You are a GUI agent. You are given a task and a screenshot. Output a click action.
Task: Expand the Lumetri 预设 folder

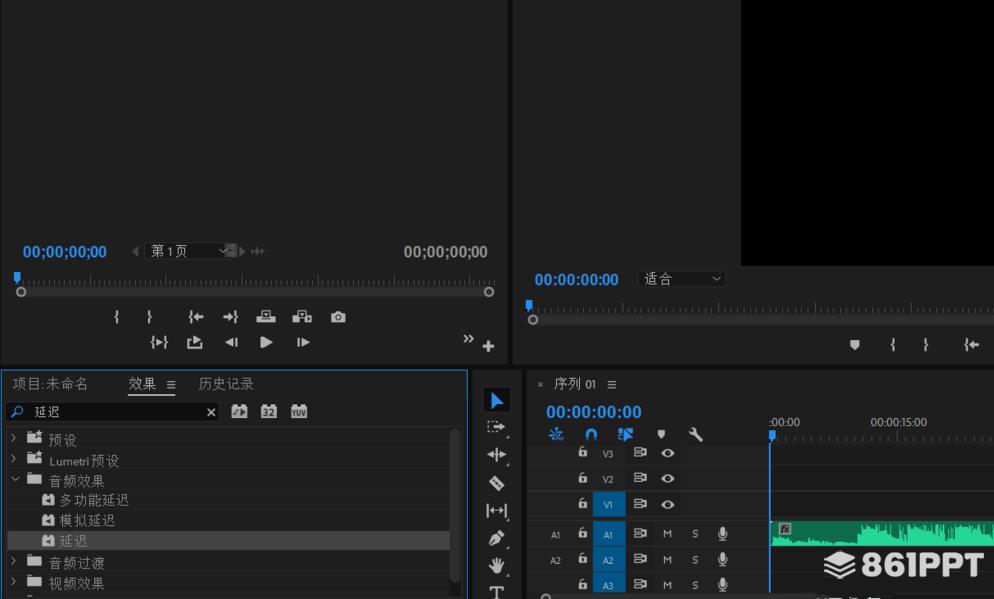coord(14,458)
